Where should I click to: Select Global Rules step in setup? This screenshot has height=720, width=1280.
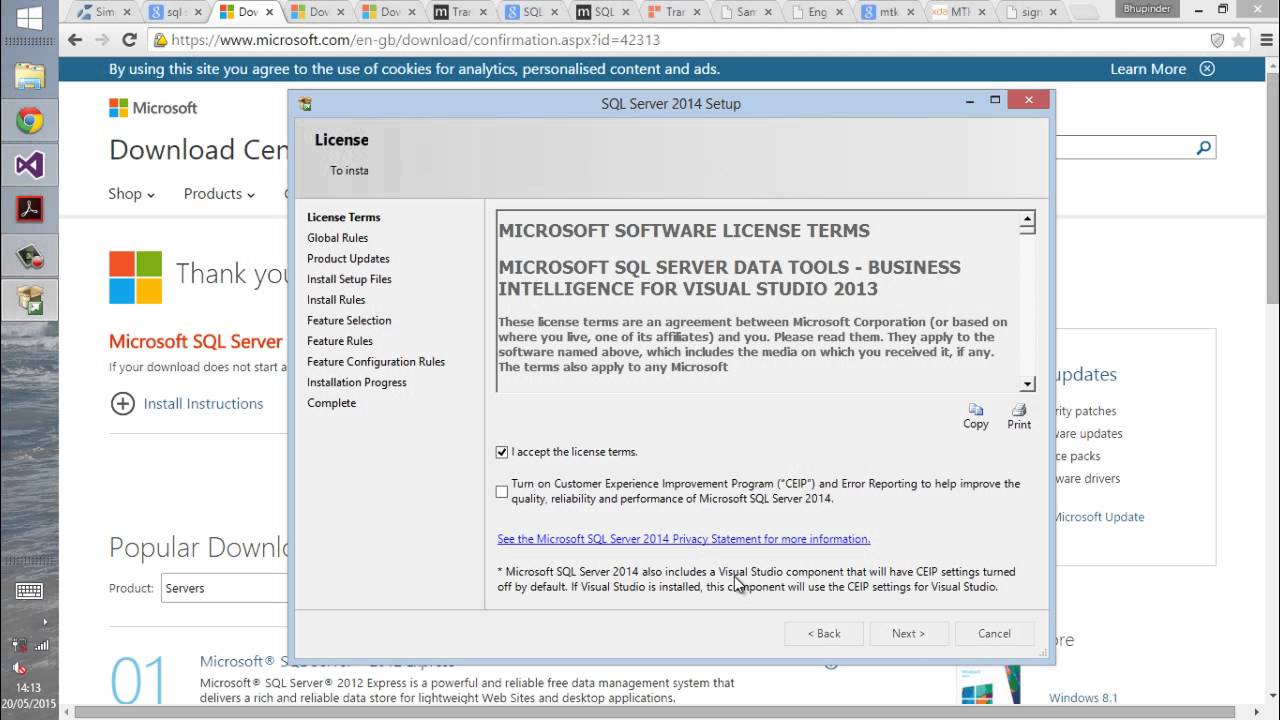pyautogui.click(x=337, y=238)
